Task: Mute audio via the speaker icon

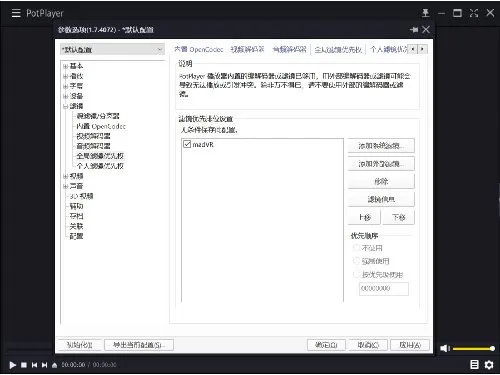Action: click(x=444, y=348)
